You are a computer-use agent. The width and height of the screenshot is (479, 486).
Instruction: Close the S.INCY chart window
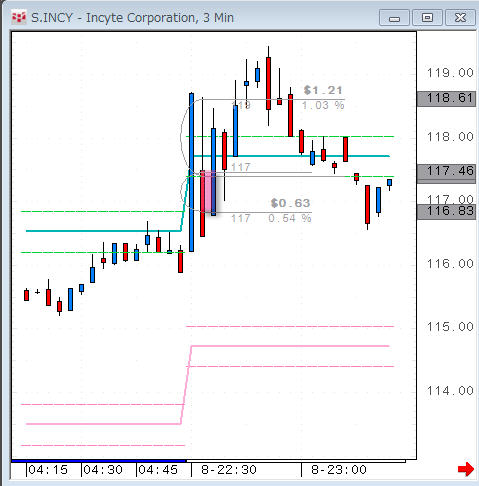(460, 18)
